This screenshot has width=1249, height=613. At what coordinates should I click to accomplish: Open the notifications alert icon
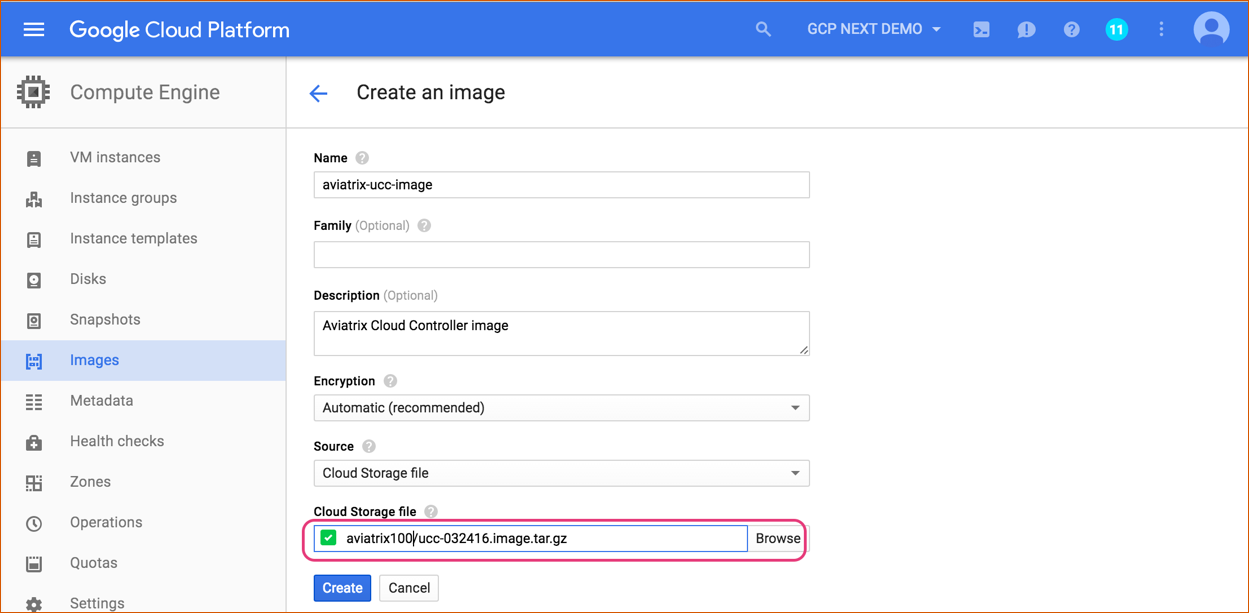(x=1026, y=29)
